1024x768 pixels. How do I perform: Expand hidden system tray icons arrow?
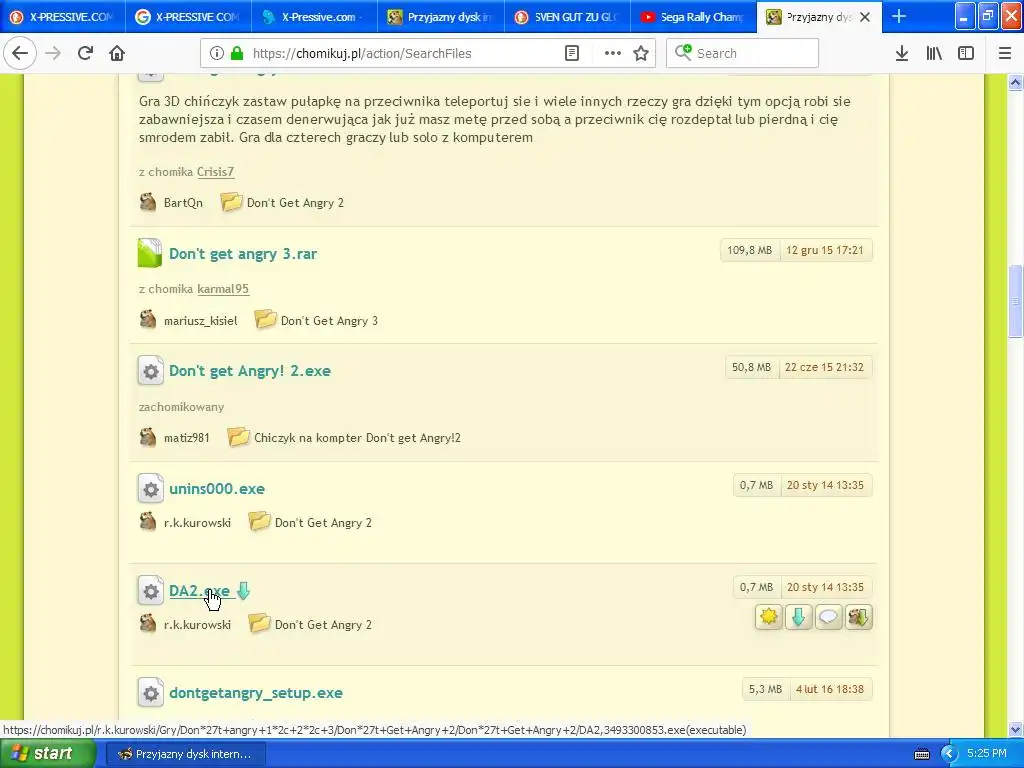(949, 754)
